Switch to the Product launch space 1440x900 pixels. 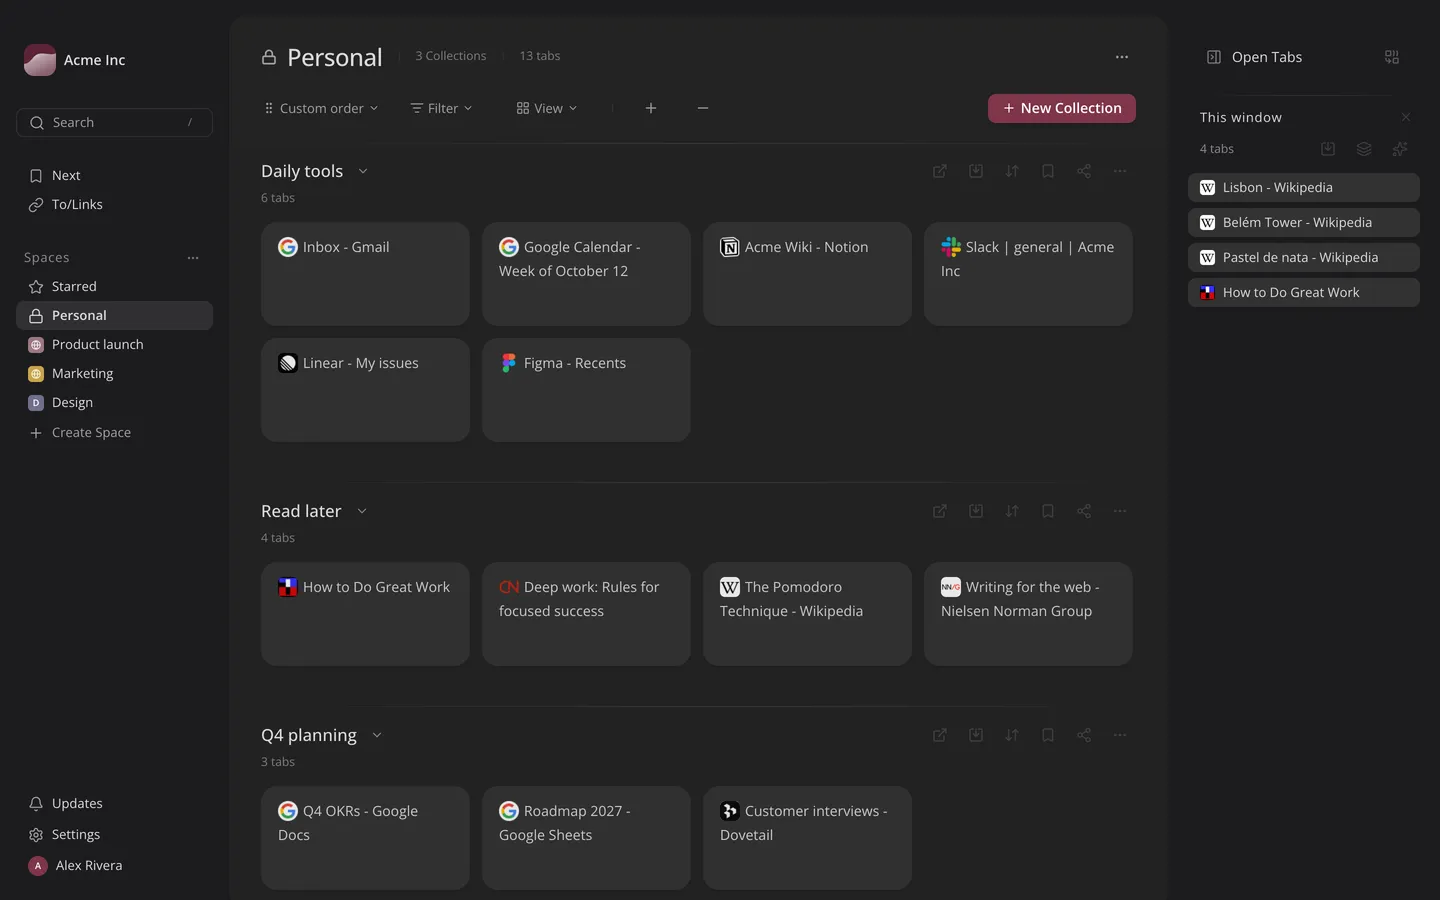coord(114,345)
